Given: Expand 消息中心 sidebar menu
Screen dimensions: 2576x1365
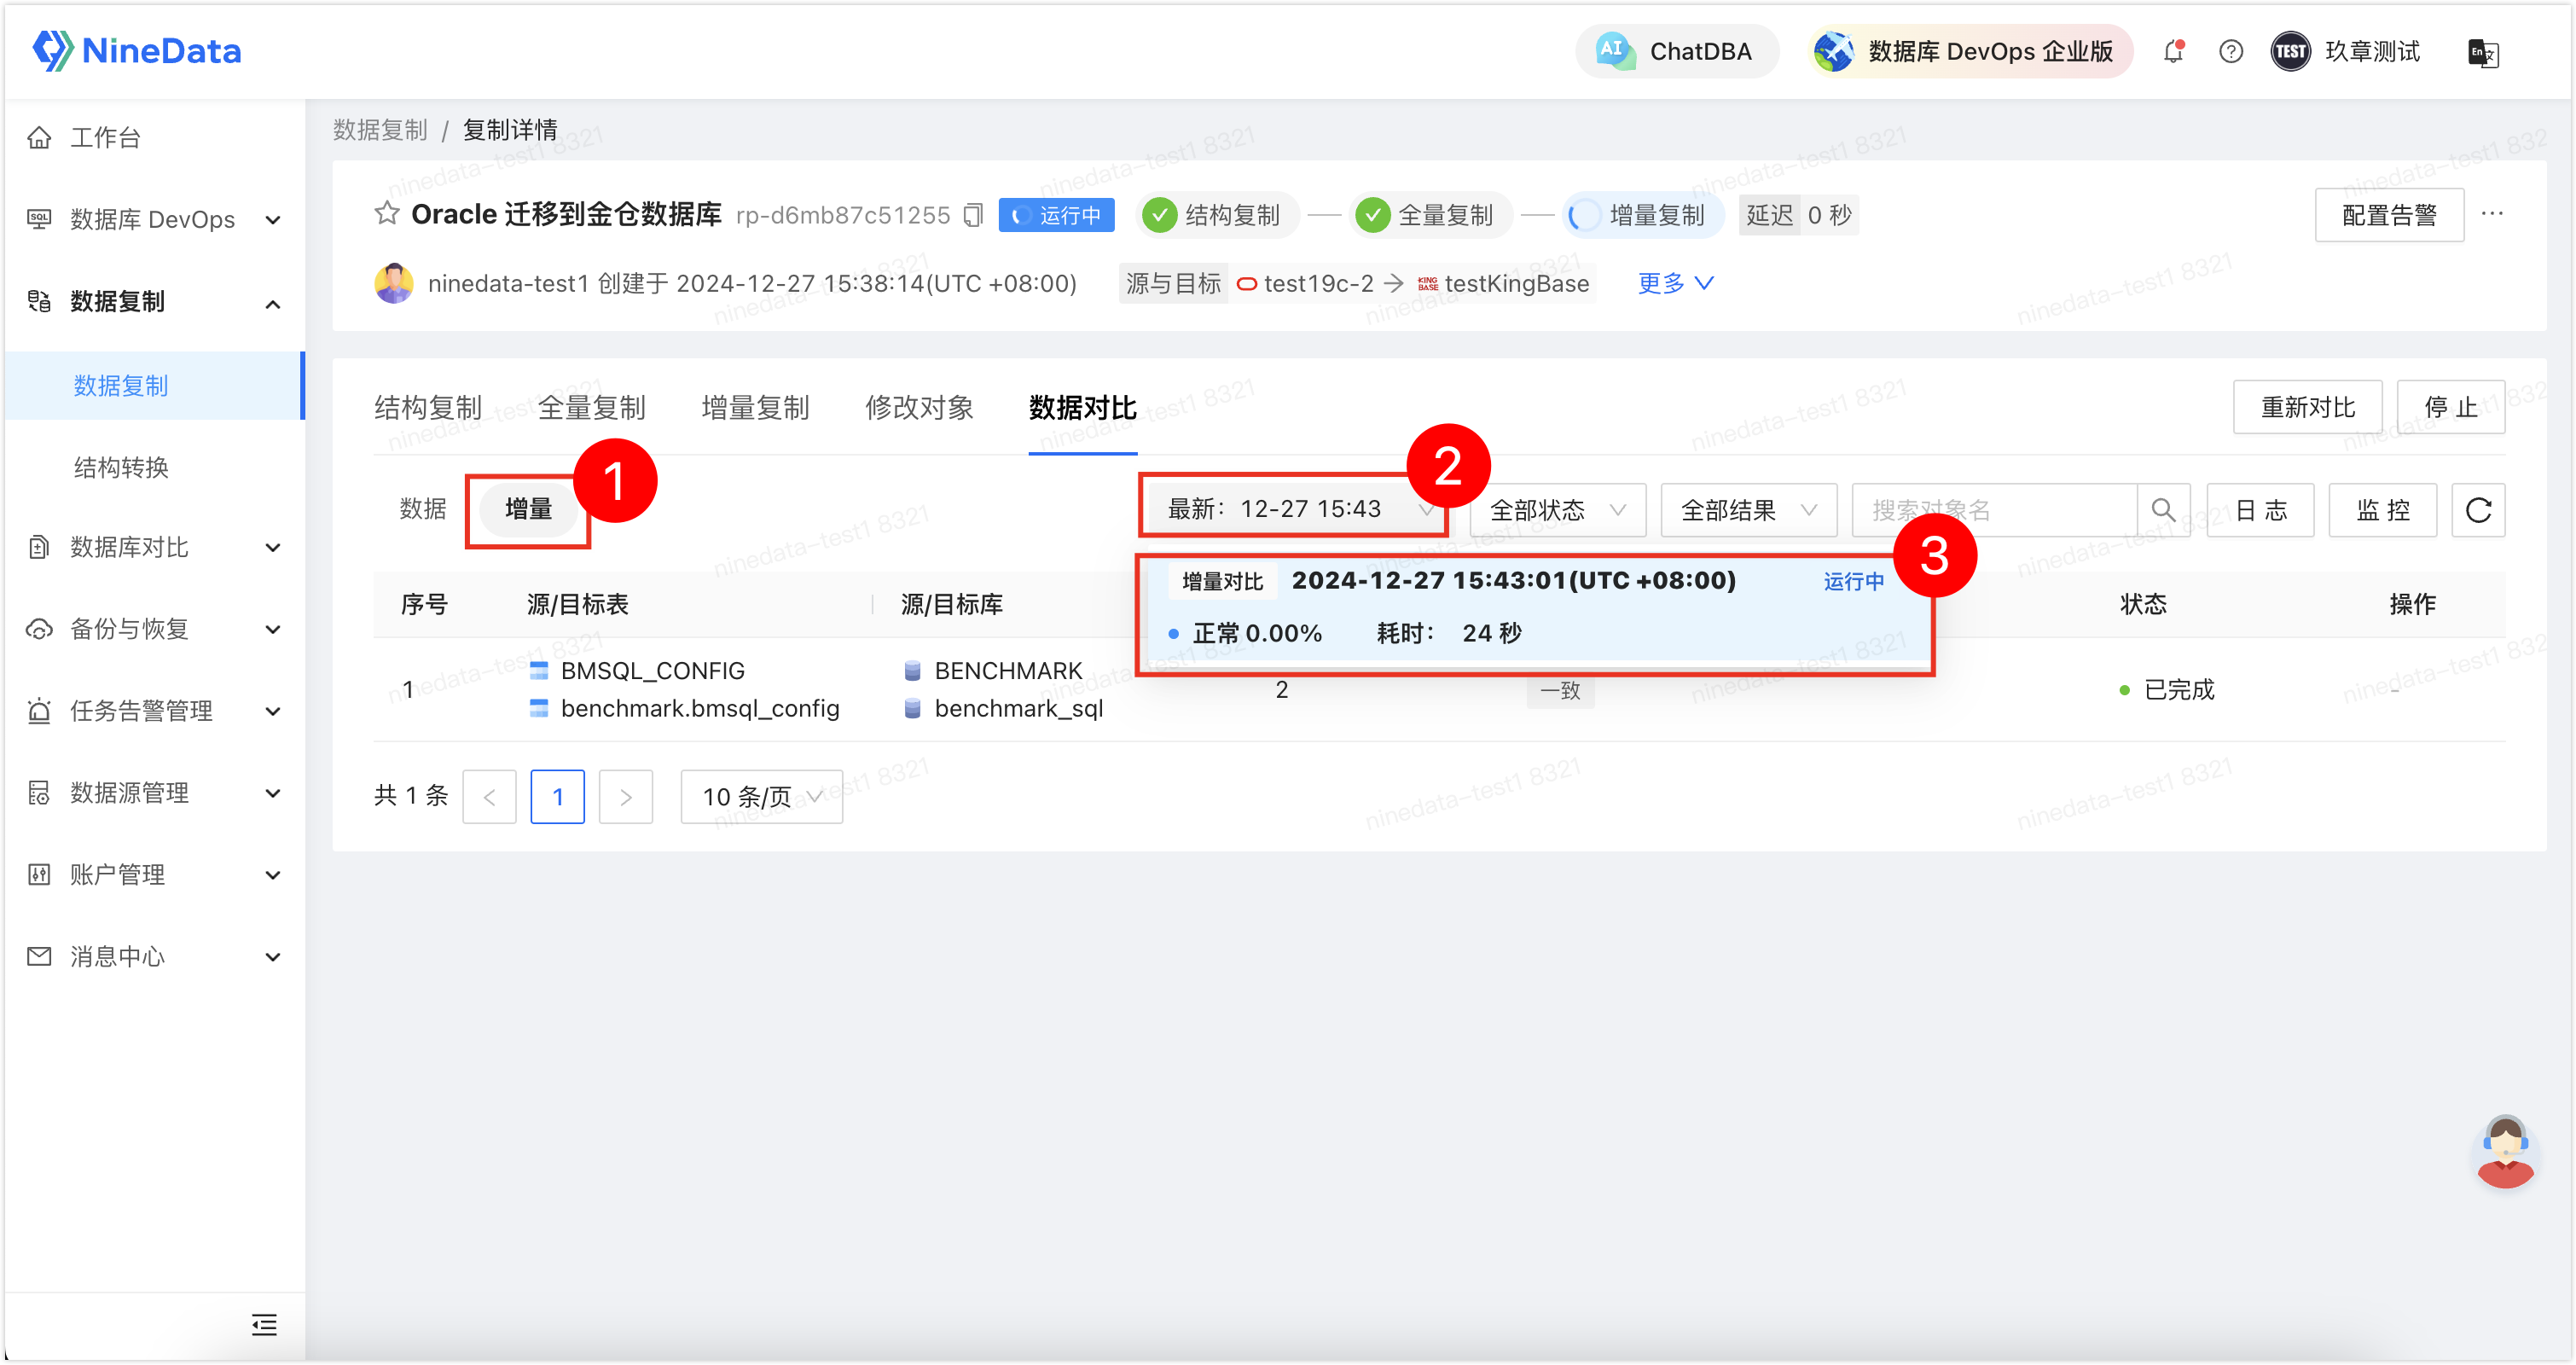Looking at the screenshot, I should (154, 957).
